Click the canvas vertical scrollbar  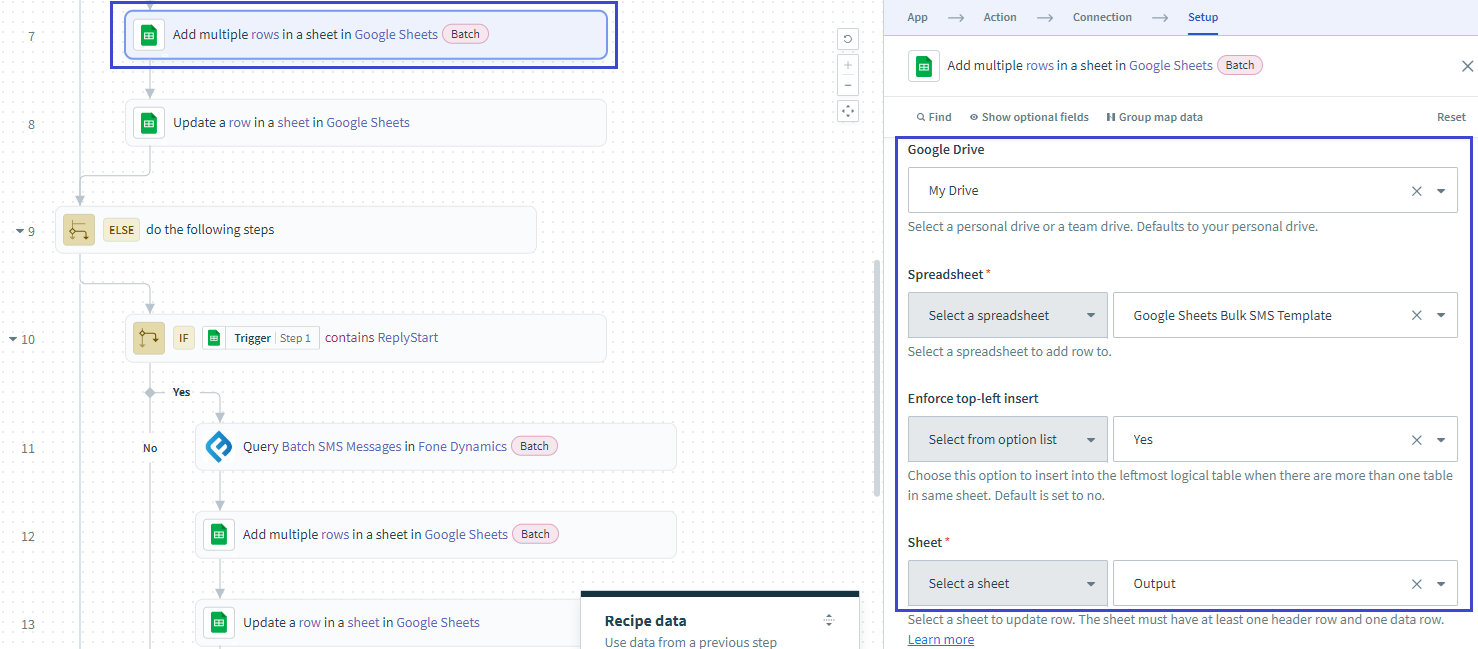[877, 378]
